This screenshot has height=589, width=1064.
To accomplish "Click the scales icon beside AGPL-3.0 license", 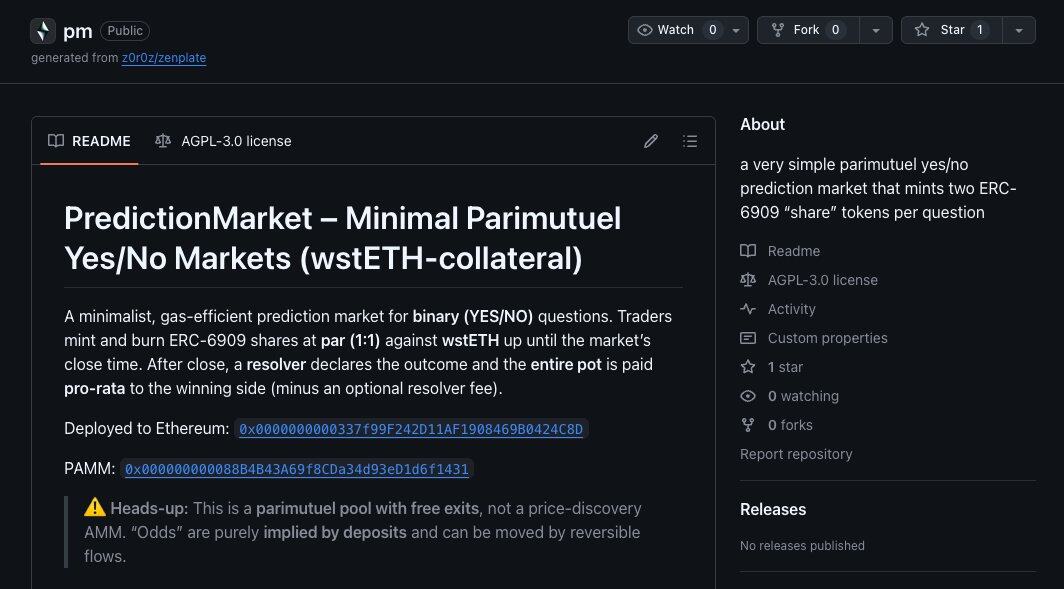I will click(748, 280).
